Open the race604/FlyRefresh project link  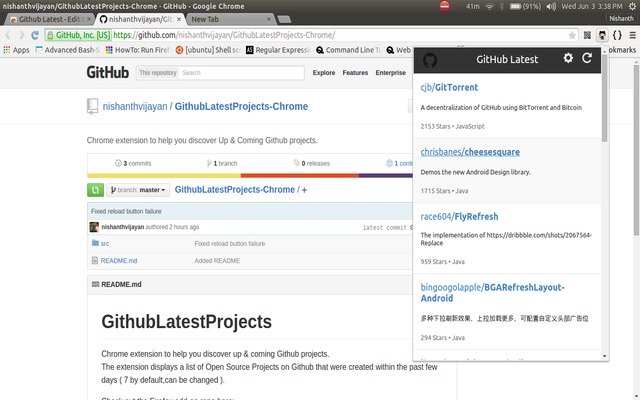coord(459,216)
